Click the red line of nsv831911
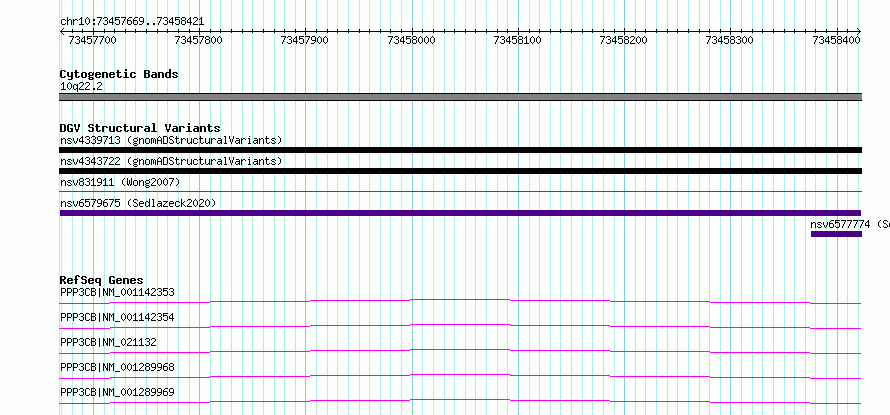Viewport: 890px width, 415px height. pyautogui.click(x=460, y=192)
